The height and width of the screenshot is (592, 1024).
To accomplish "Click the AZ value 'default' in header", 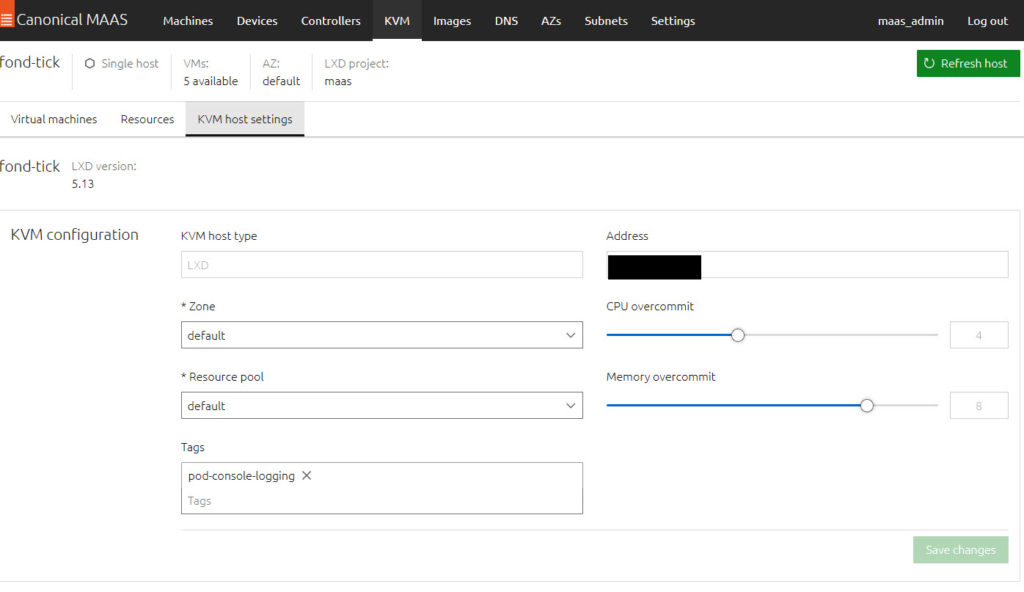I will tap(281, 81).
